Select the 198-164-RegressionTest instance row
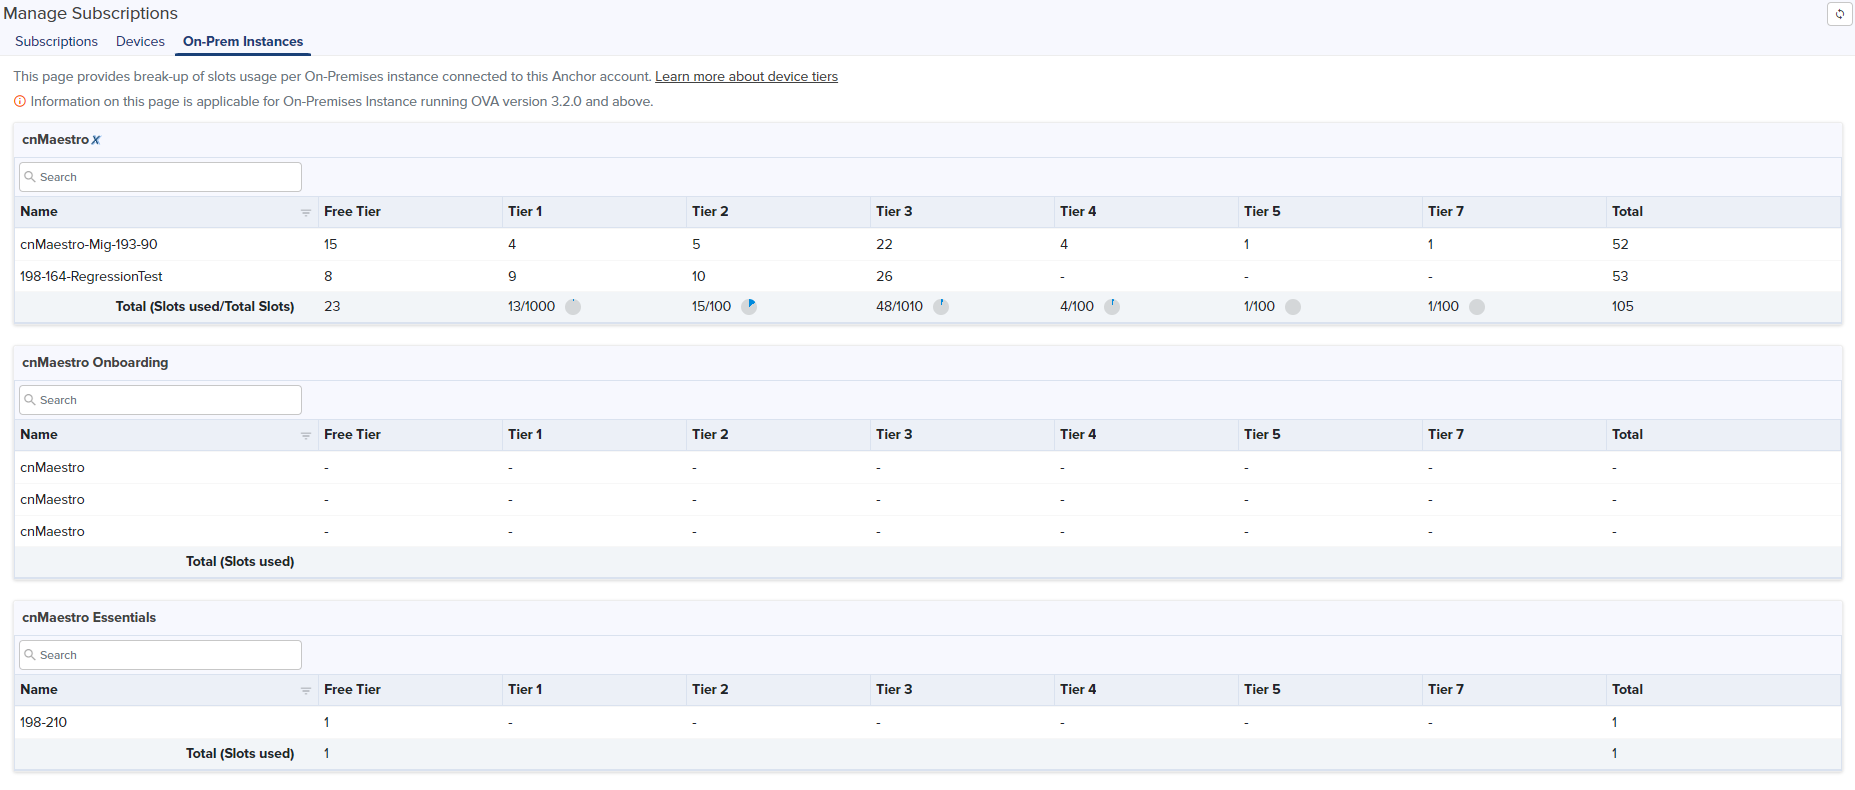The image size is (1855, 790). pyautogui.click(x=928, y=276)
